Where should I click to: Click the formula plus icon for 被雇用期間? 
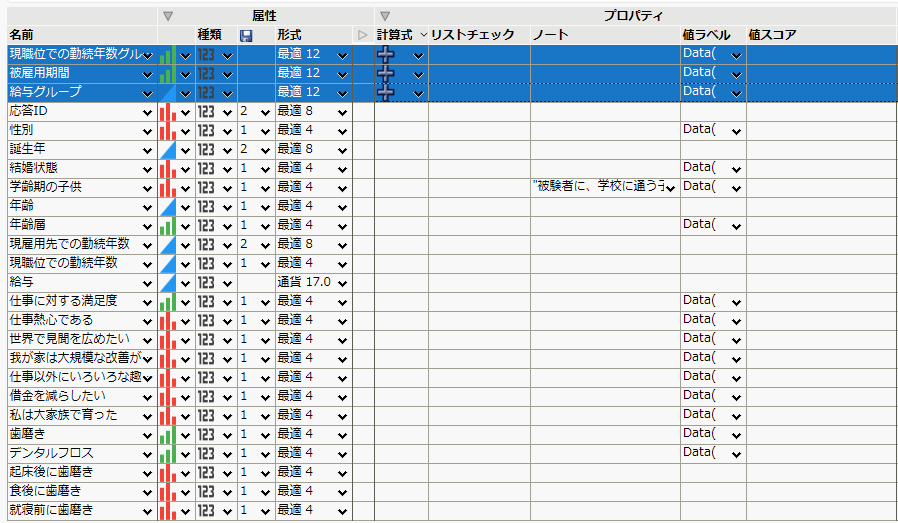(x=385, y=74)
